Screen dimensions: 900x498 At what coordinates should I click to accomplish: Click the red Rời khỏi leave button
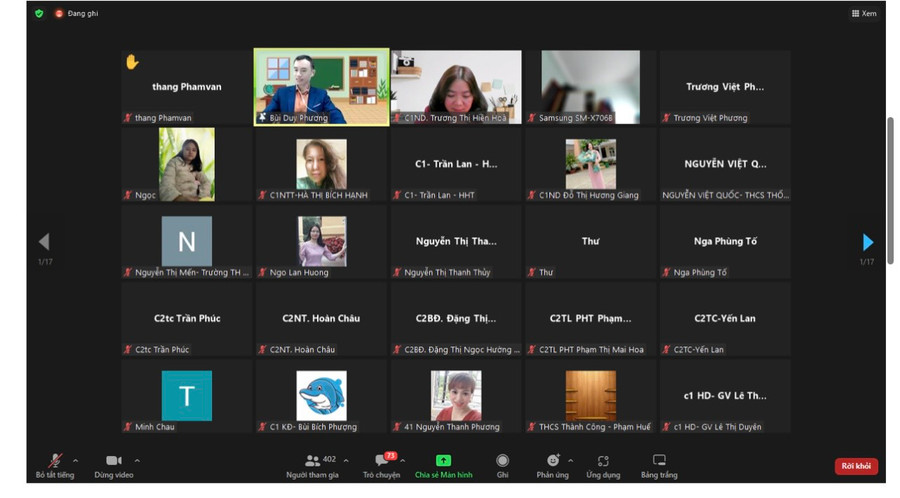[856, 466]
